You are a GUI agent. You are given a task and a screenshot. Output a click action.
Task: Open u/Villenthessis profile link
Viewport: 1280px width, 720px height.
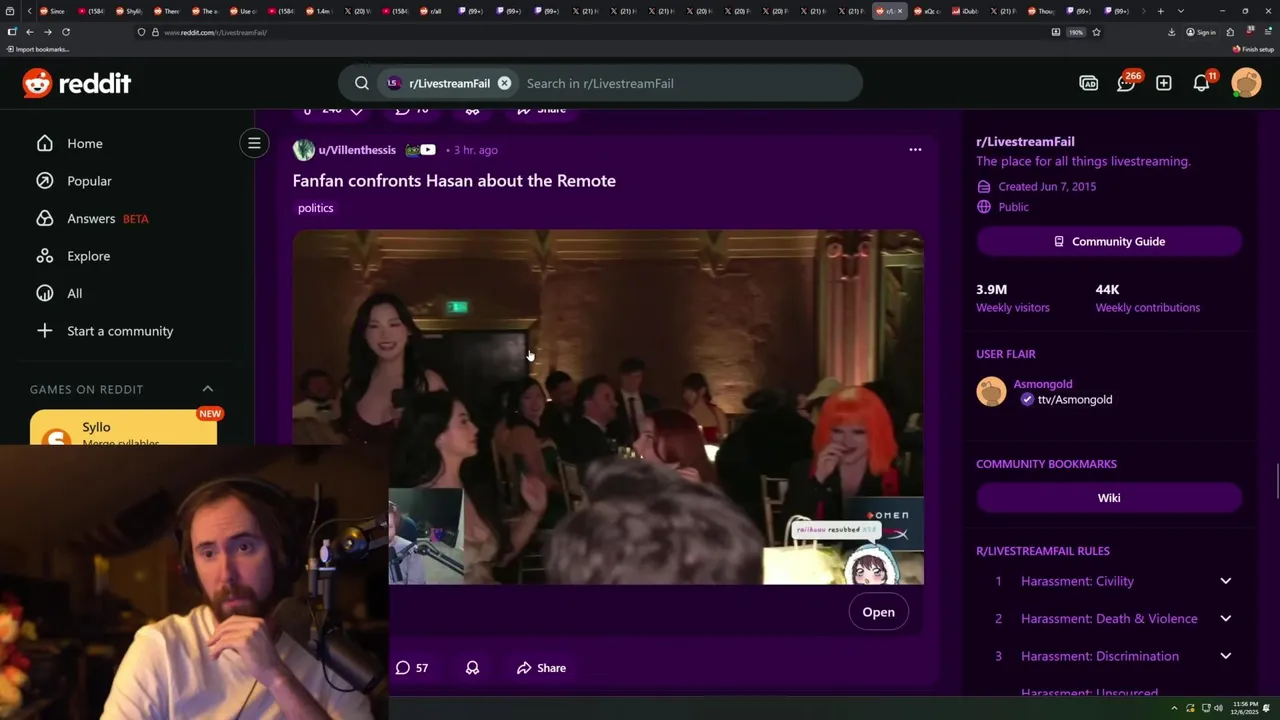click(357, 150)
